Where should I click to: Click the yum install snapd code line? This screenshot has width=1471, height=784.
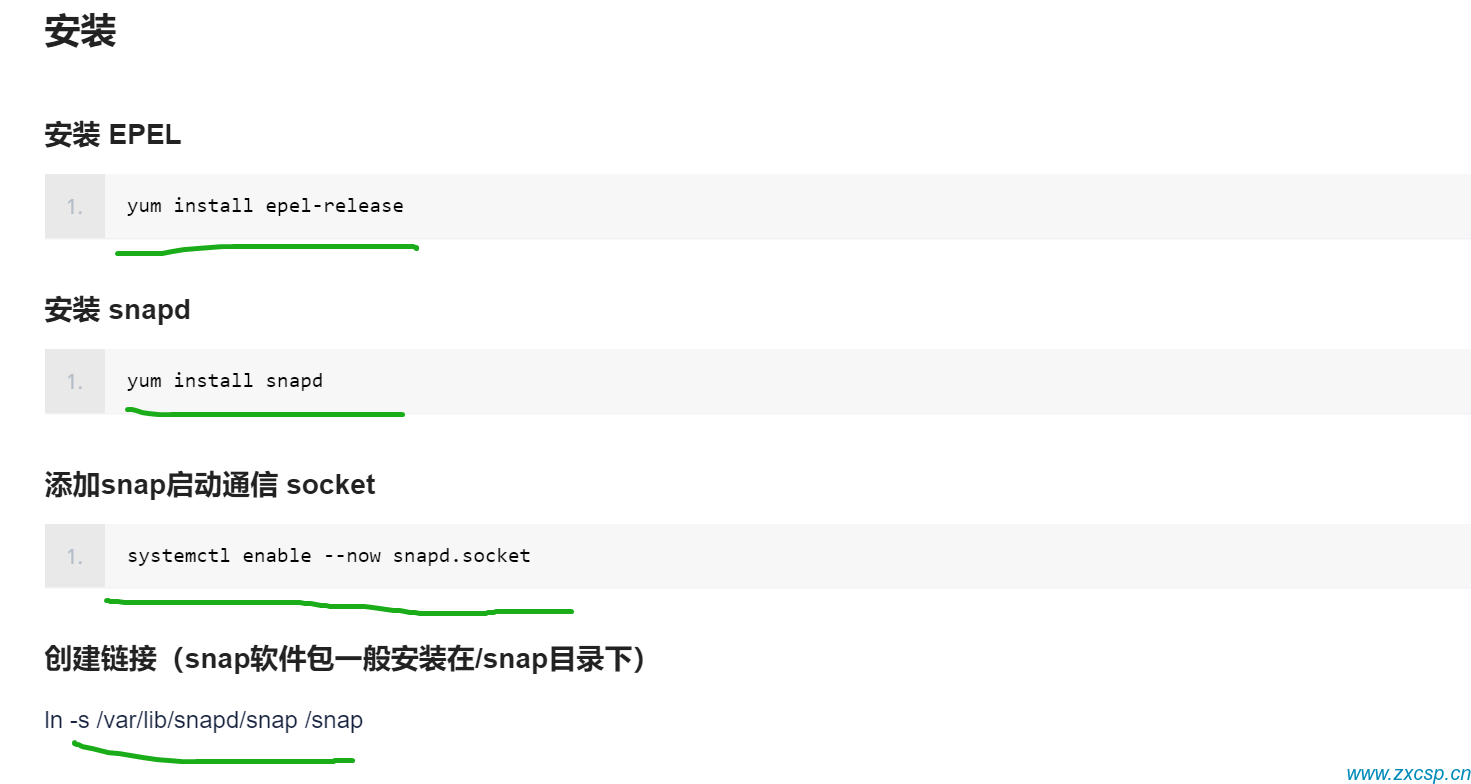point(225,381)
